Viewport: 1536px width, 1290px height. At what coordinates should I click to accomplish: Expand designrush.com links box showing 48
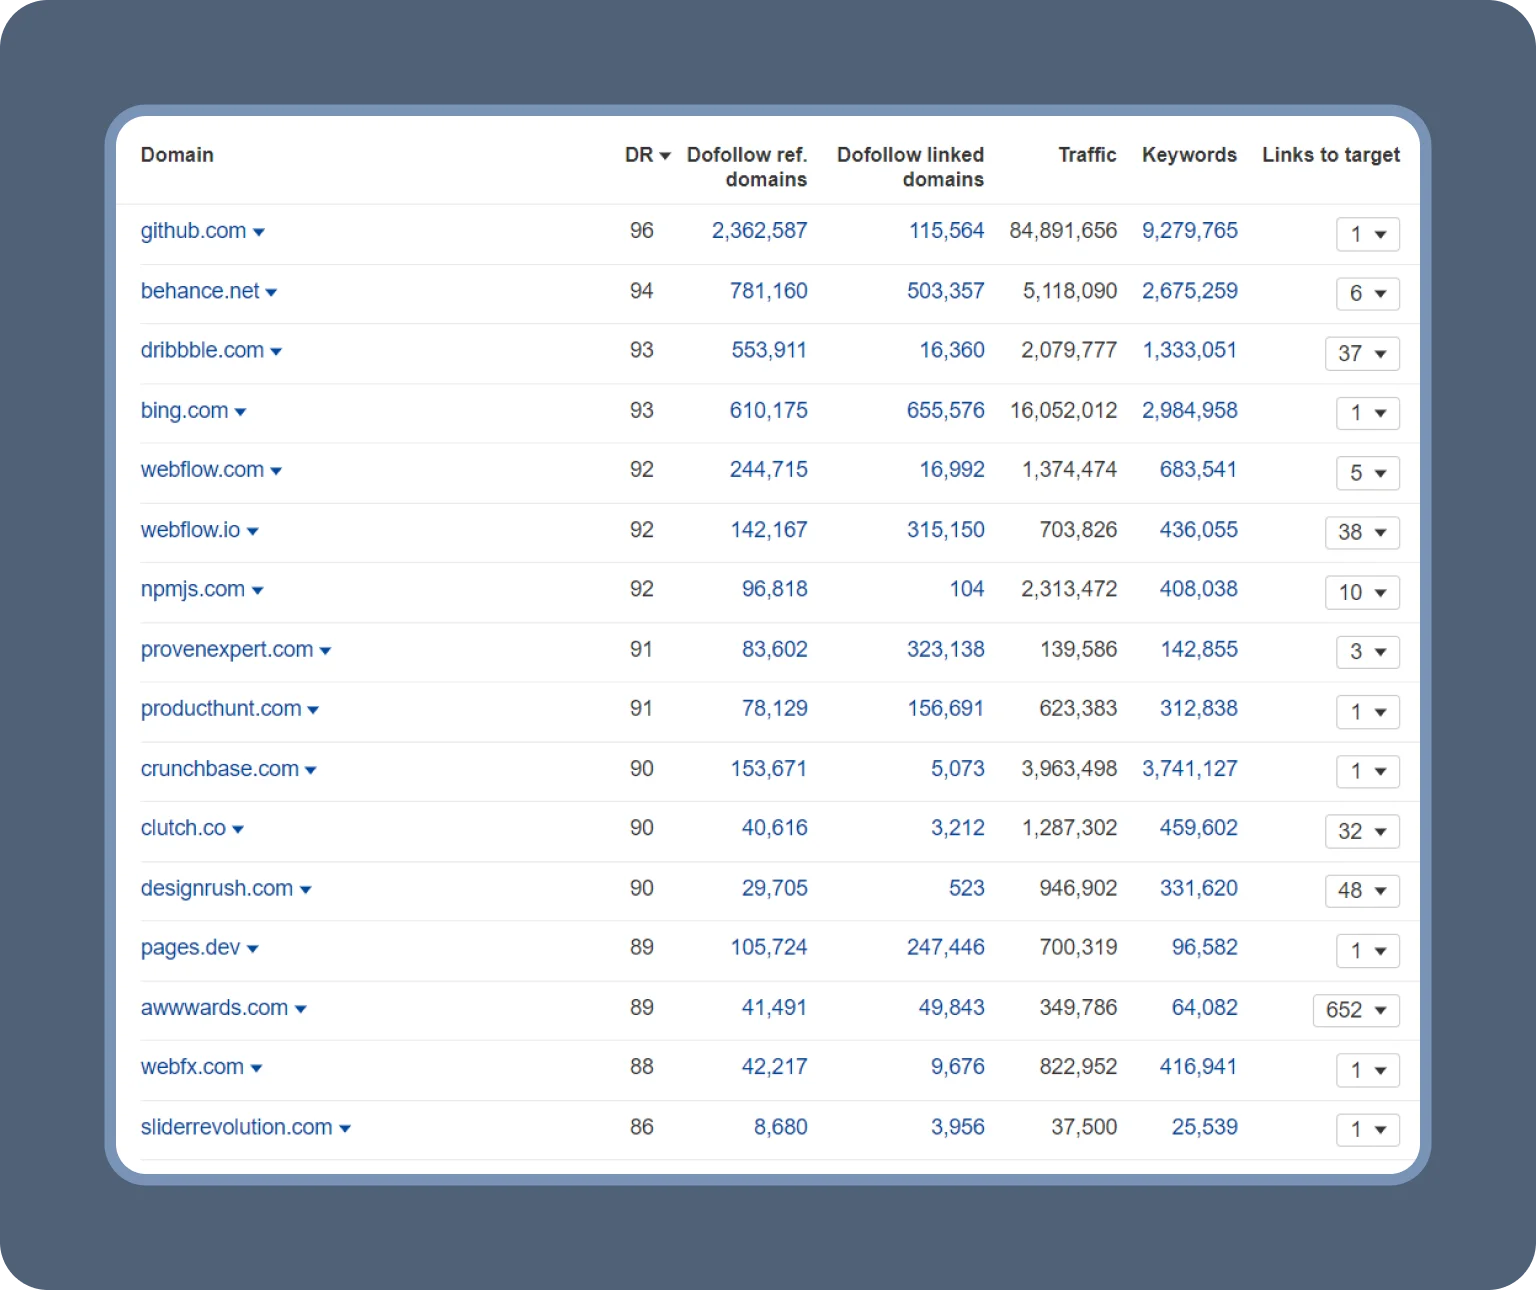[1362, 891]
